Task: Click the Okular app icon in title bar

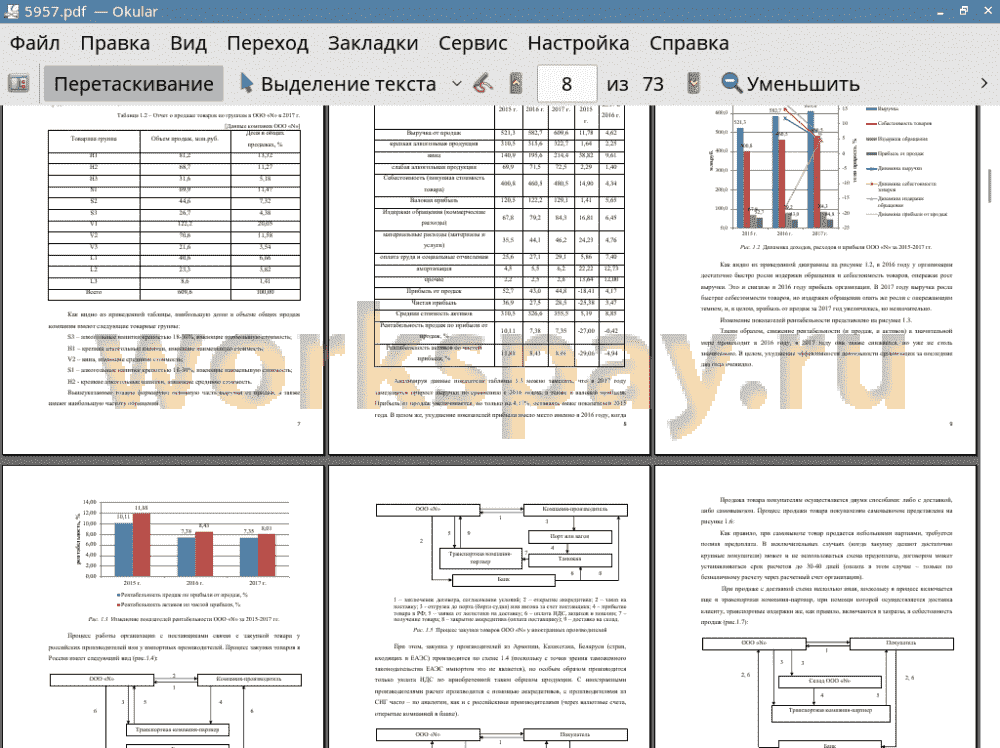Action: (11, 11)
